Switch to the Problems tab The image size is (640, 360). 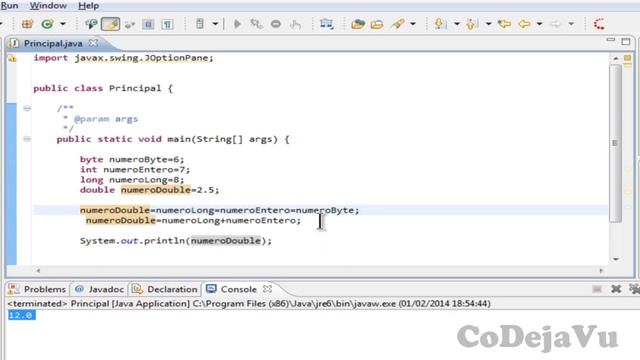point(37,289)
